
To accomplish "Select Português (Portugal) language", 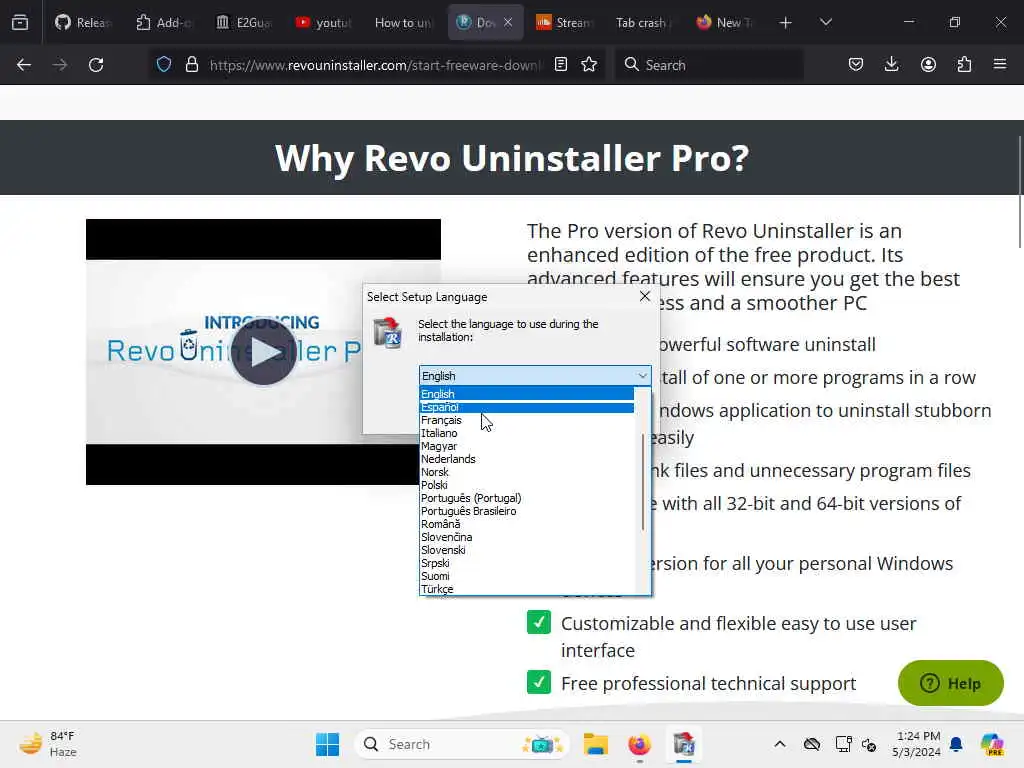I will tap(527, 498).
